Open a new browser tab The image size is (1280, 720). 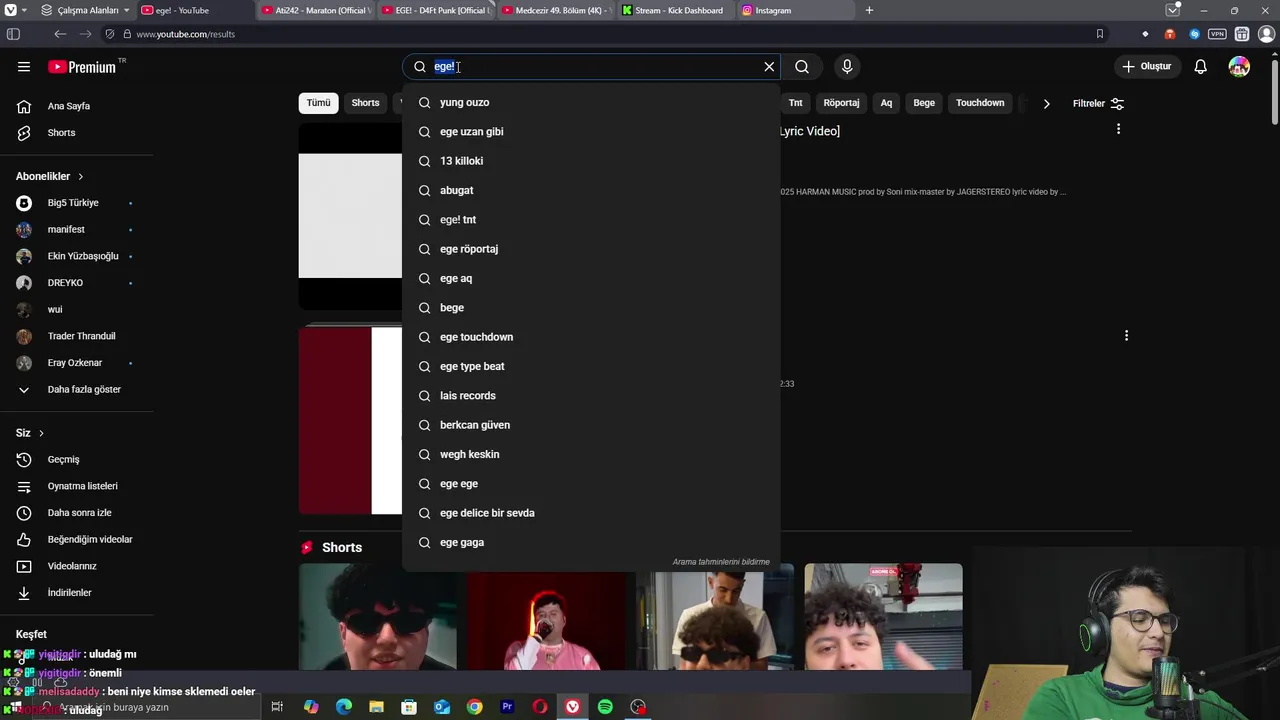coord(869,10)
